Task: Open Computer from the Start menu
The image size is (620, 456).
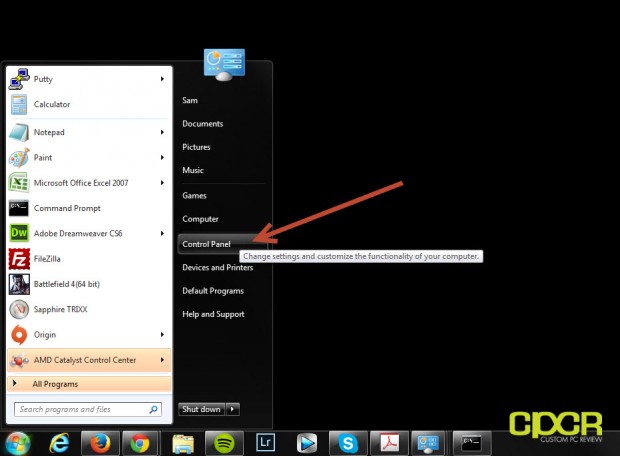Action: (200, 219)
